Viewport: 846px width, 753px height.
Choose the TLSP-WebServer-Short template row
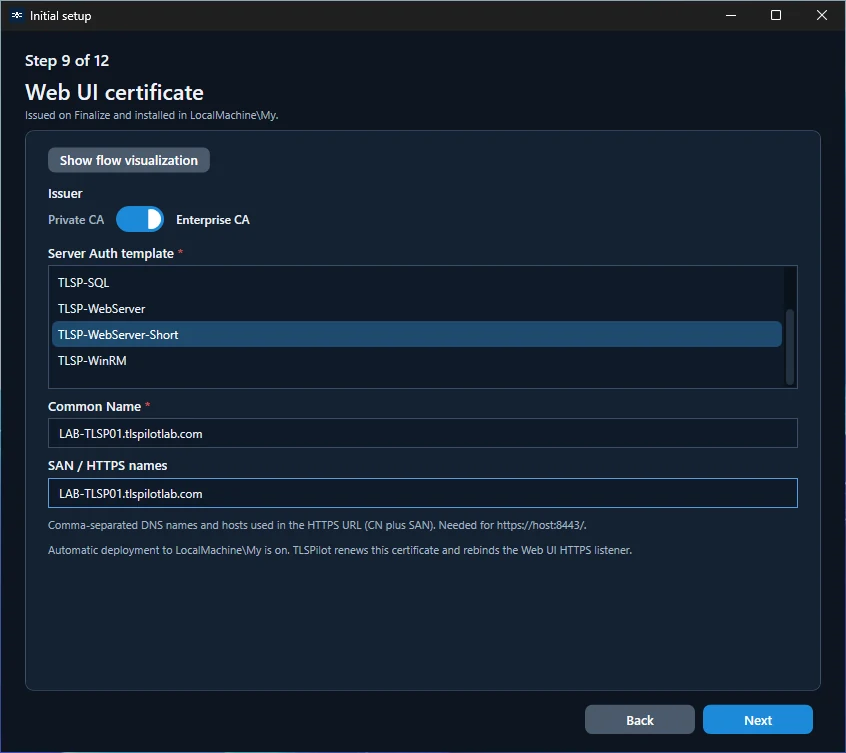[x=417, y=334]
